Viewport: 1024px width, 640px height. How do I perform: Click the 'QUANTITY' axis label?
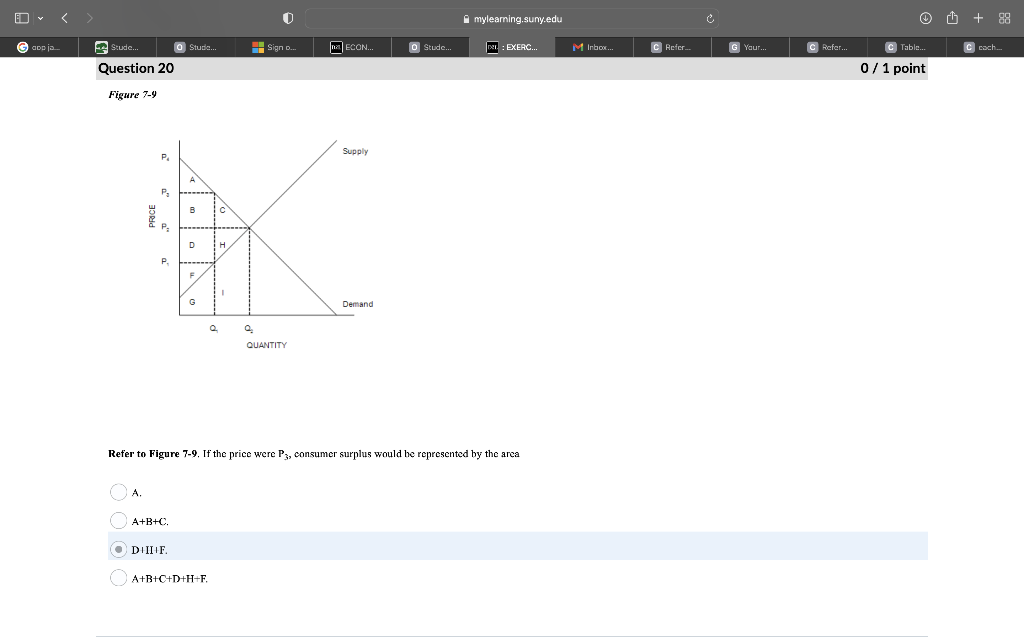[x=266, y=345]
